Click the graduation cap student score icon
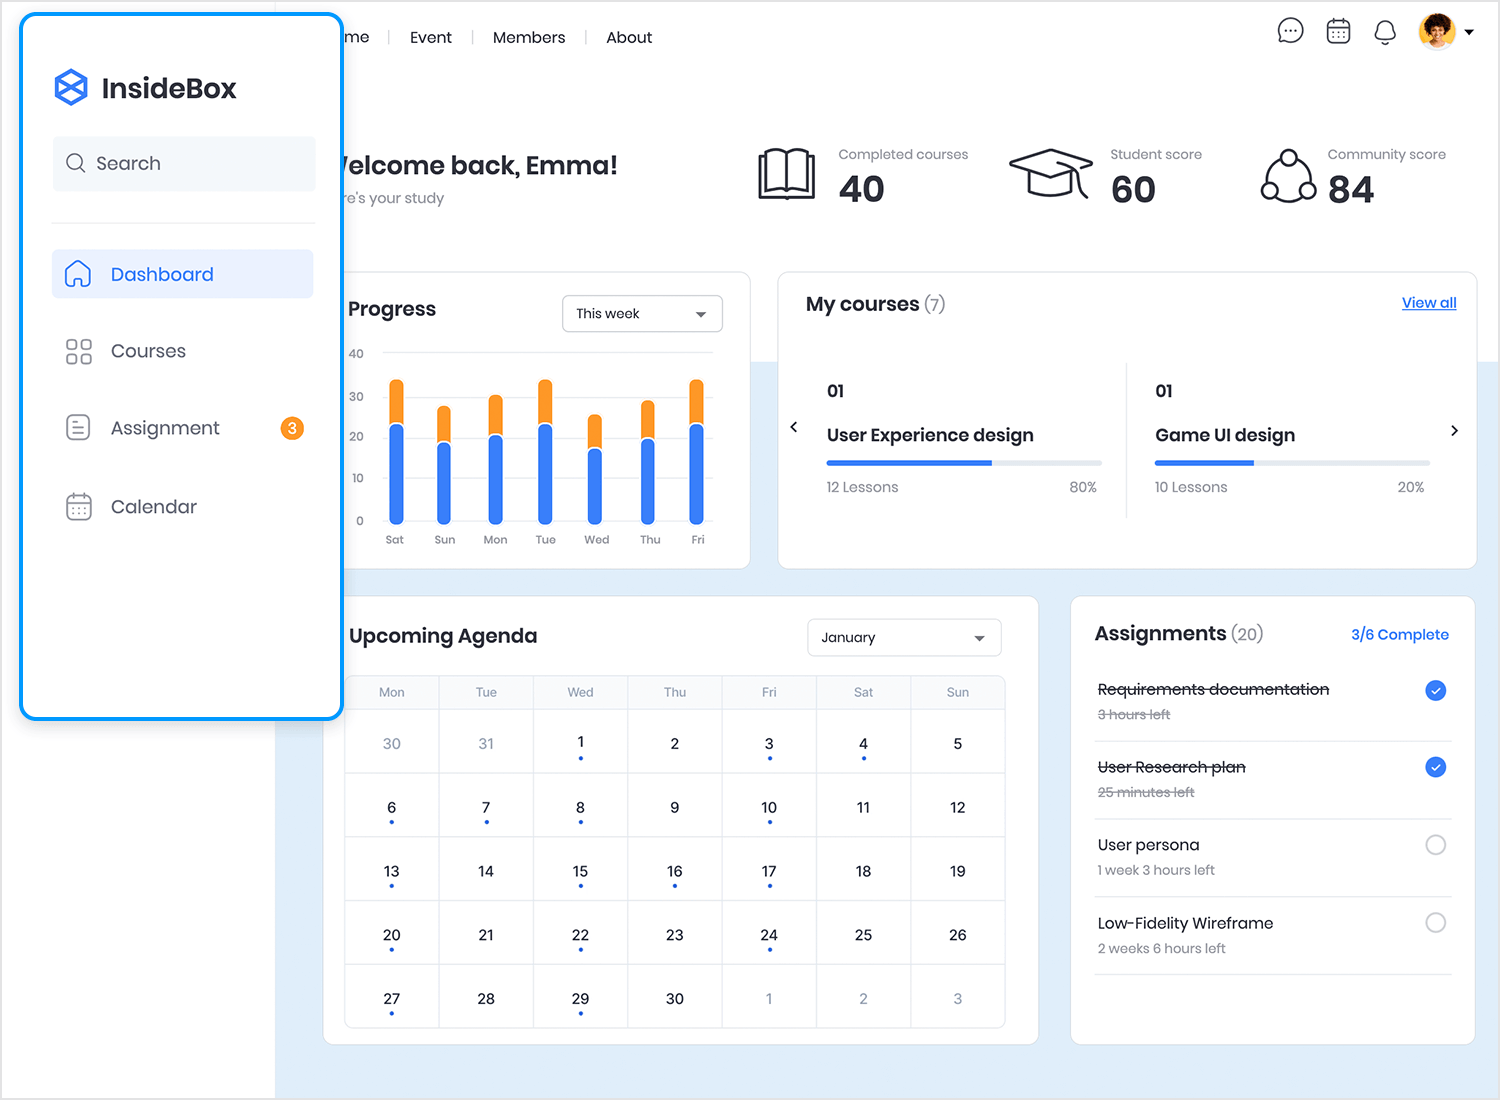Image resolution: width=1500 pixels, height=1100 pixels. click(x=1051, y=173)
